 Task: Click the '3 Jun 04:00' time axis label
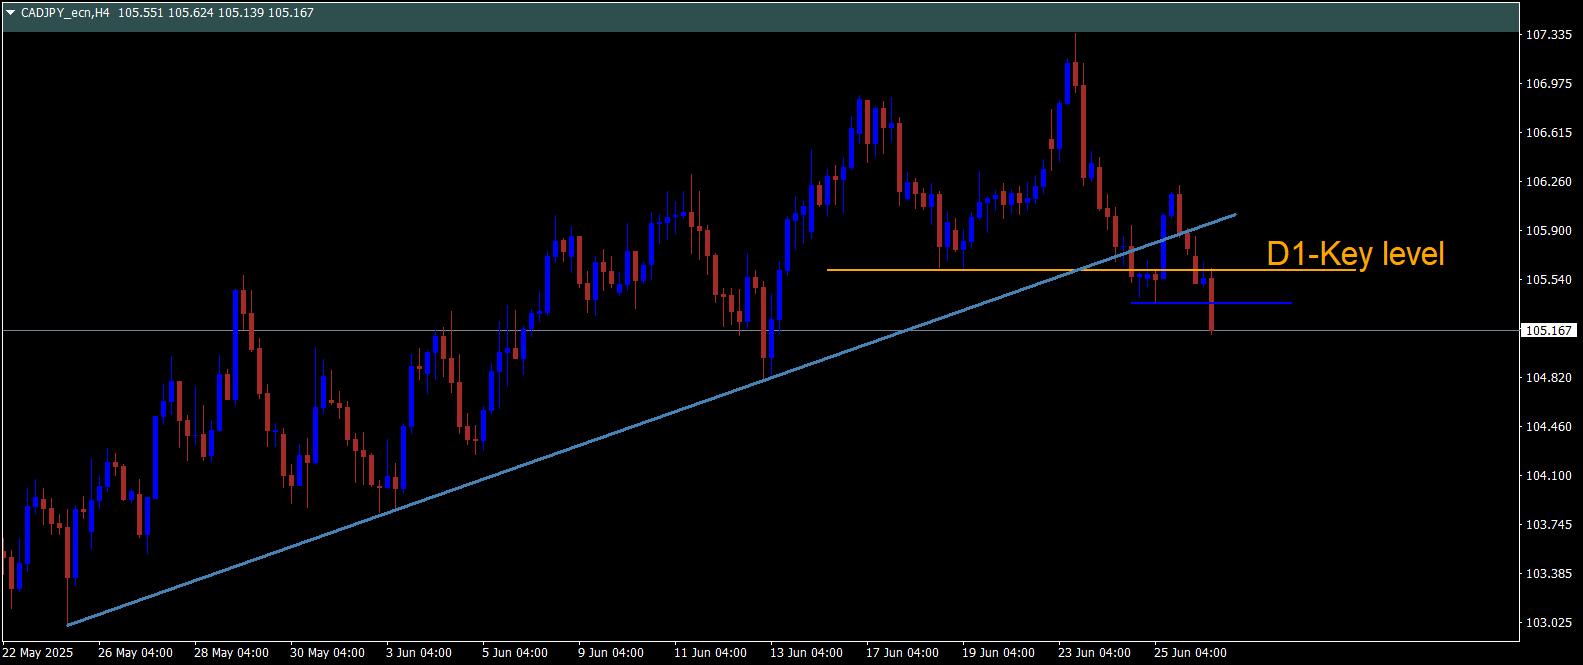pos(419,653)
